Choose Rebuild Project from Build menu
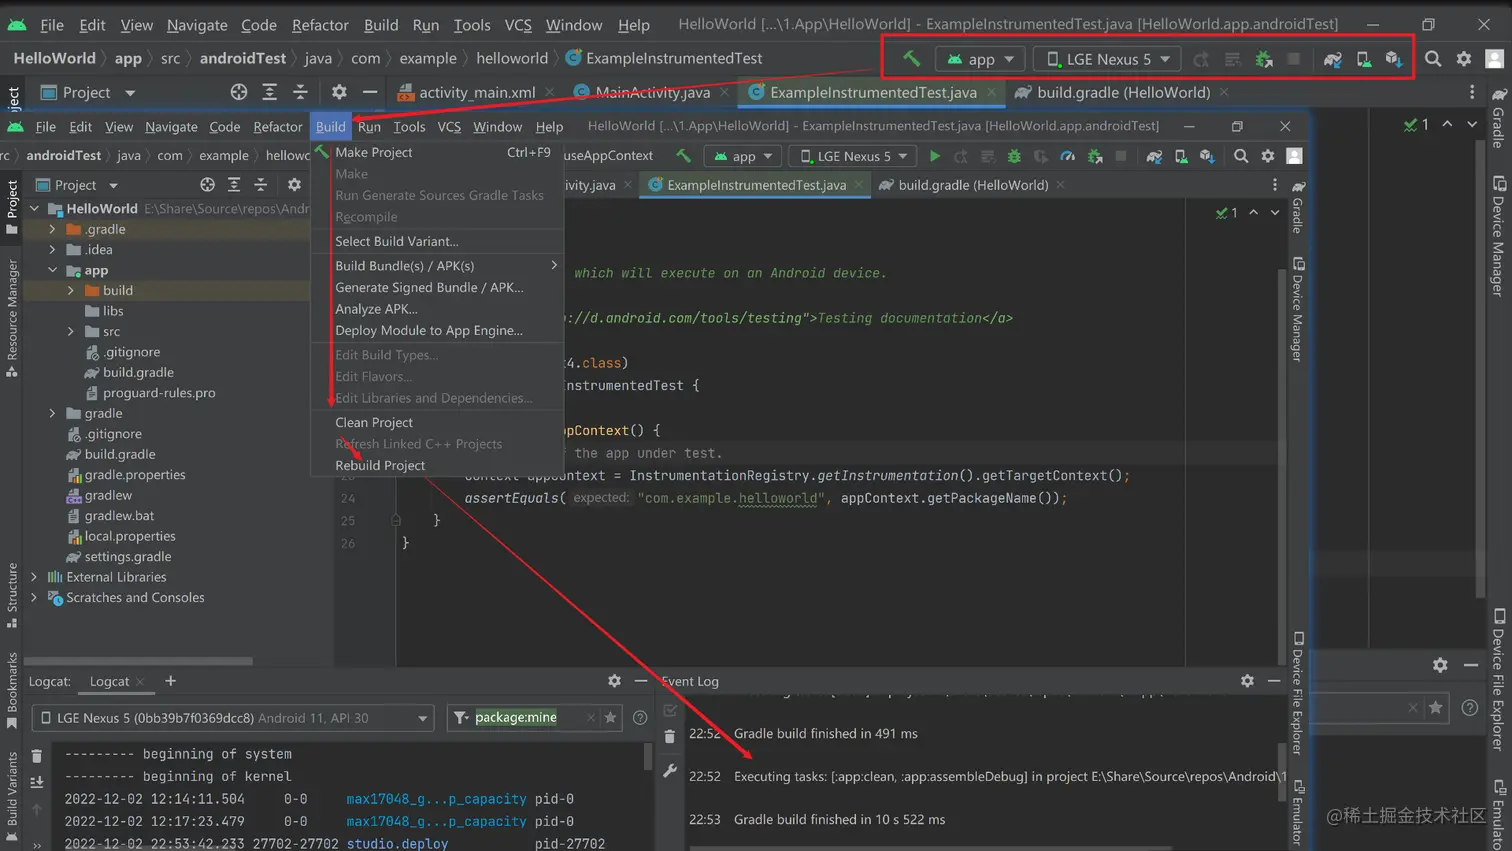The width and height of the screenshot is (1512, 851). click(x=380, y=465)
